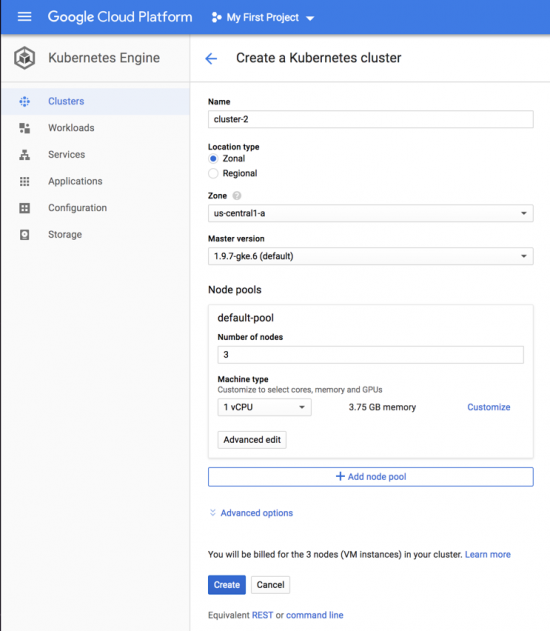Open the hamburger navigation menu
Image resolution: width=550 pixels, height=631 pixels.
tap(25, 17)
